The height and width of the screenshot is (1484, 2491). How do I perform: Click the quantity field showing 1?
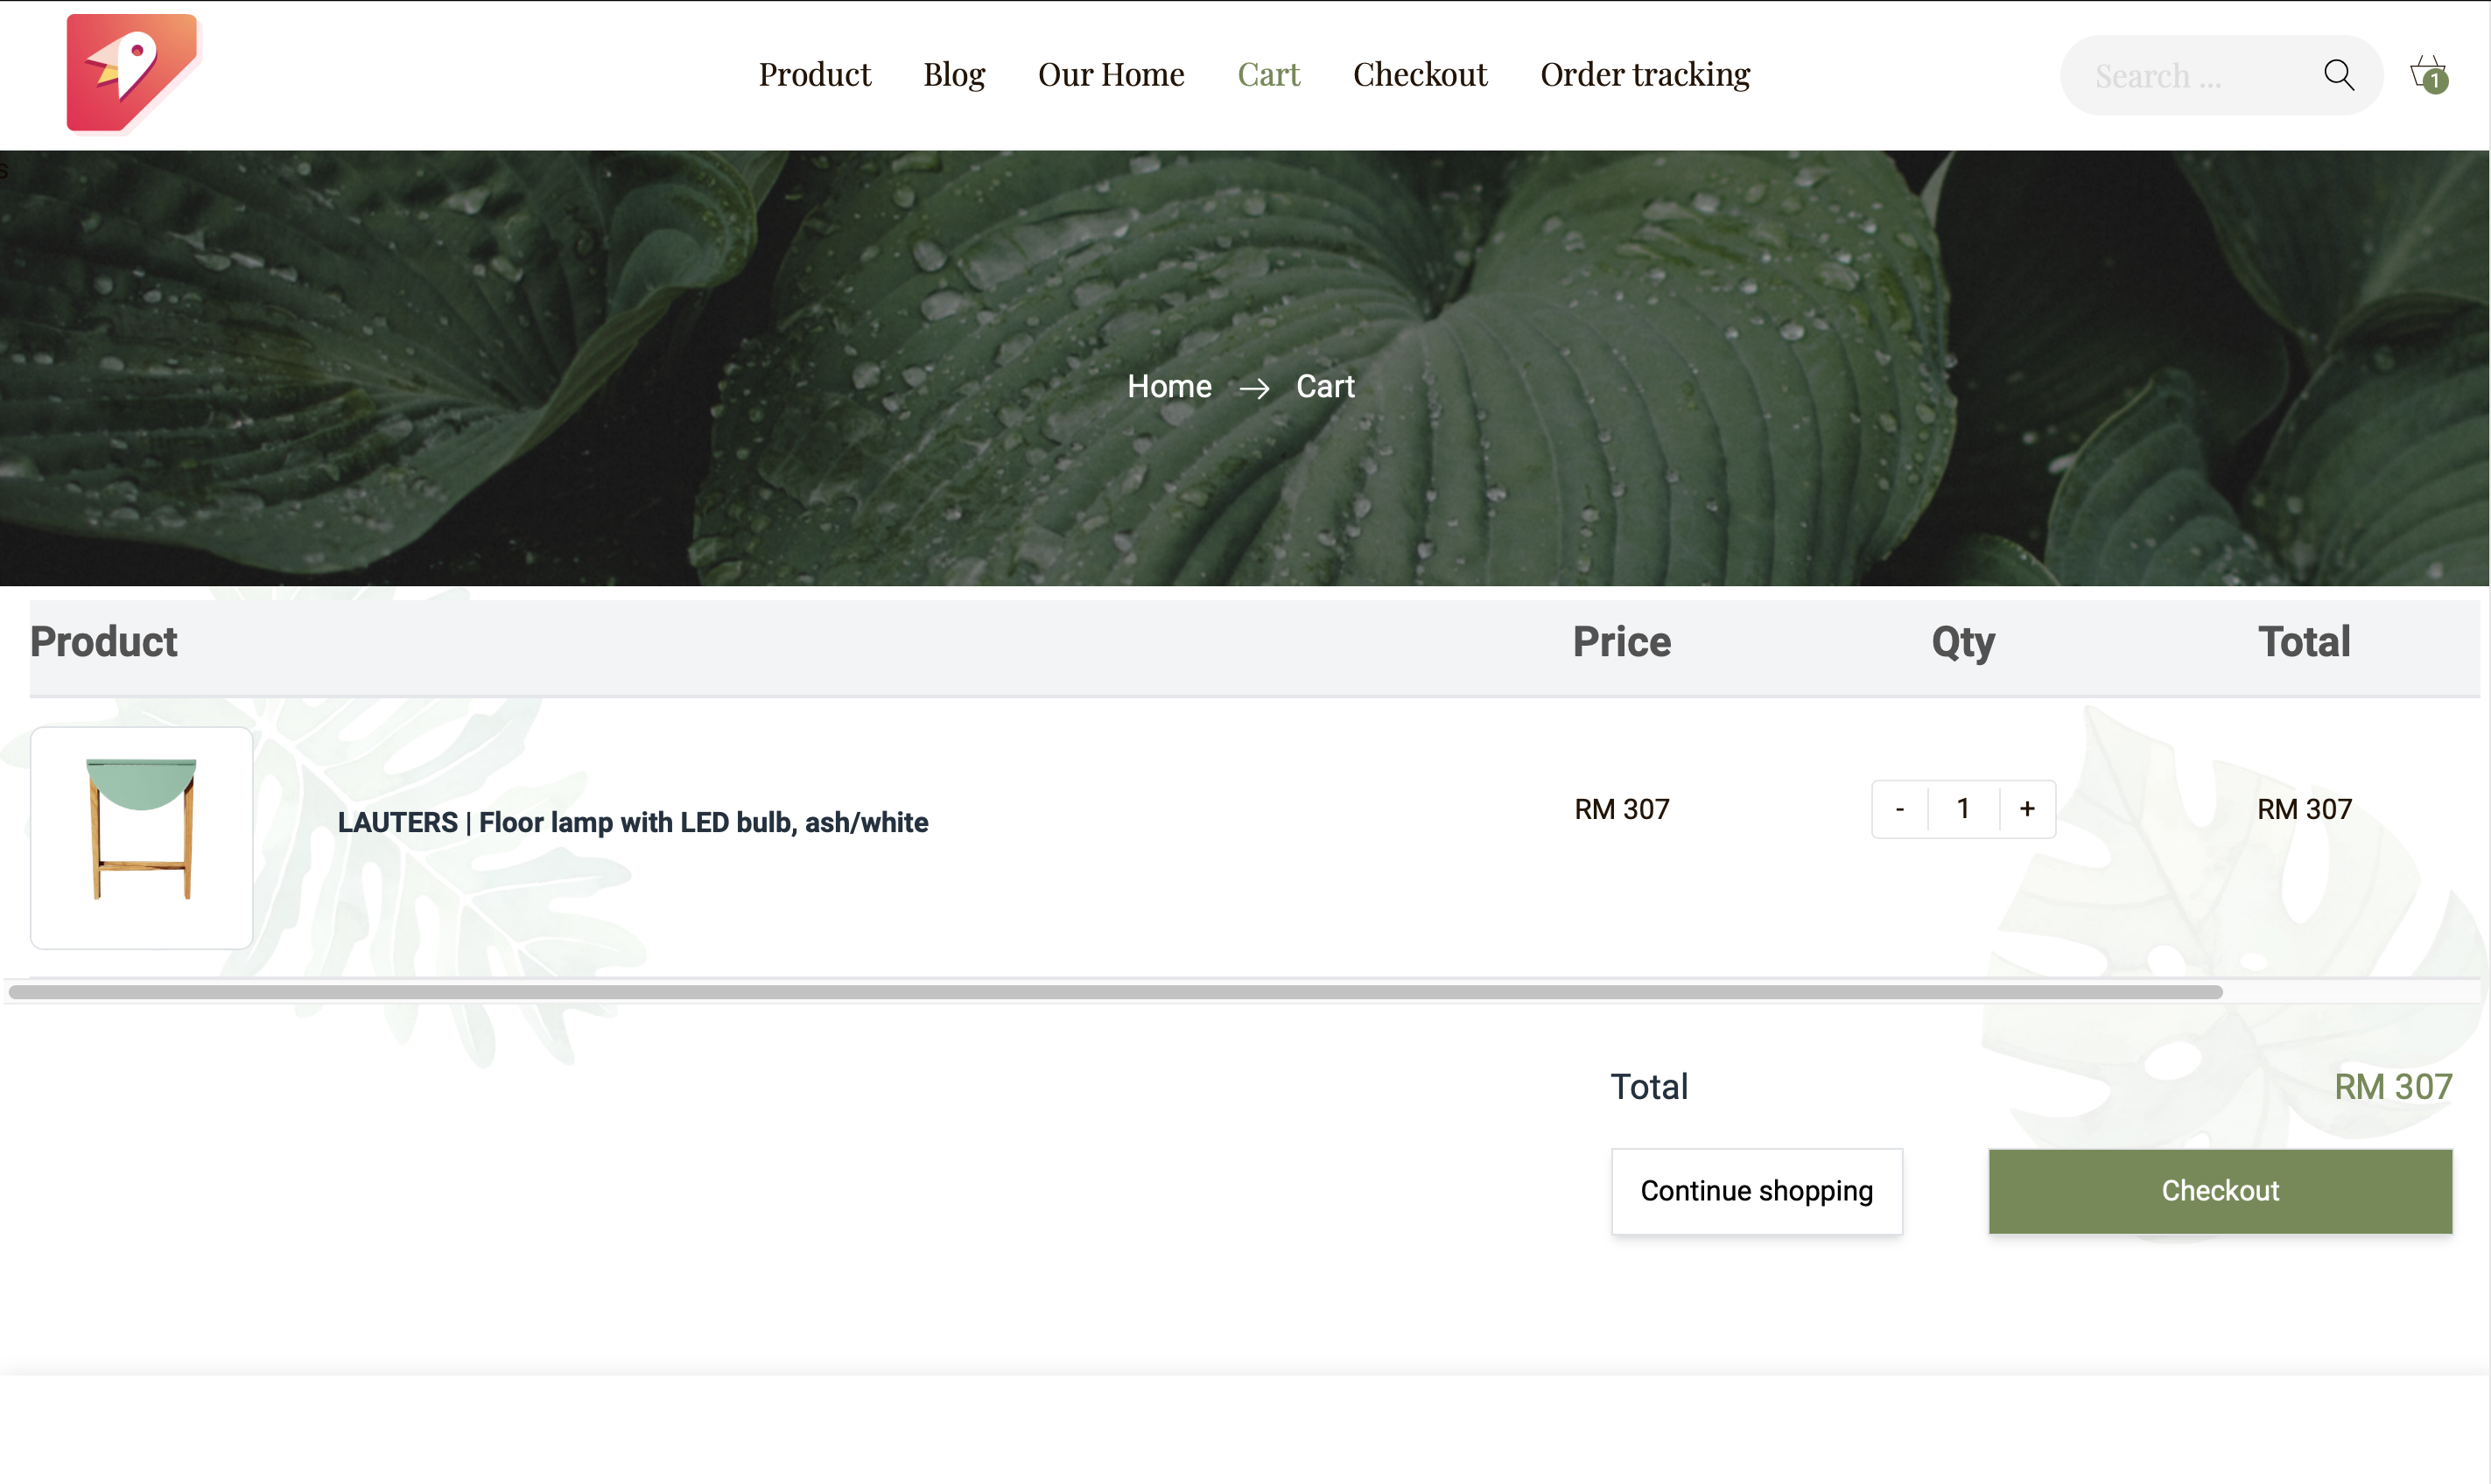(1963, 808)
